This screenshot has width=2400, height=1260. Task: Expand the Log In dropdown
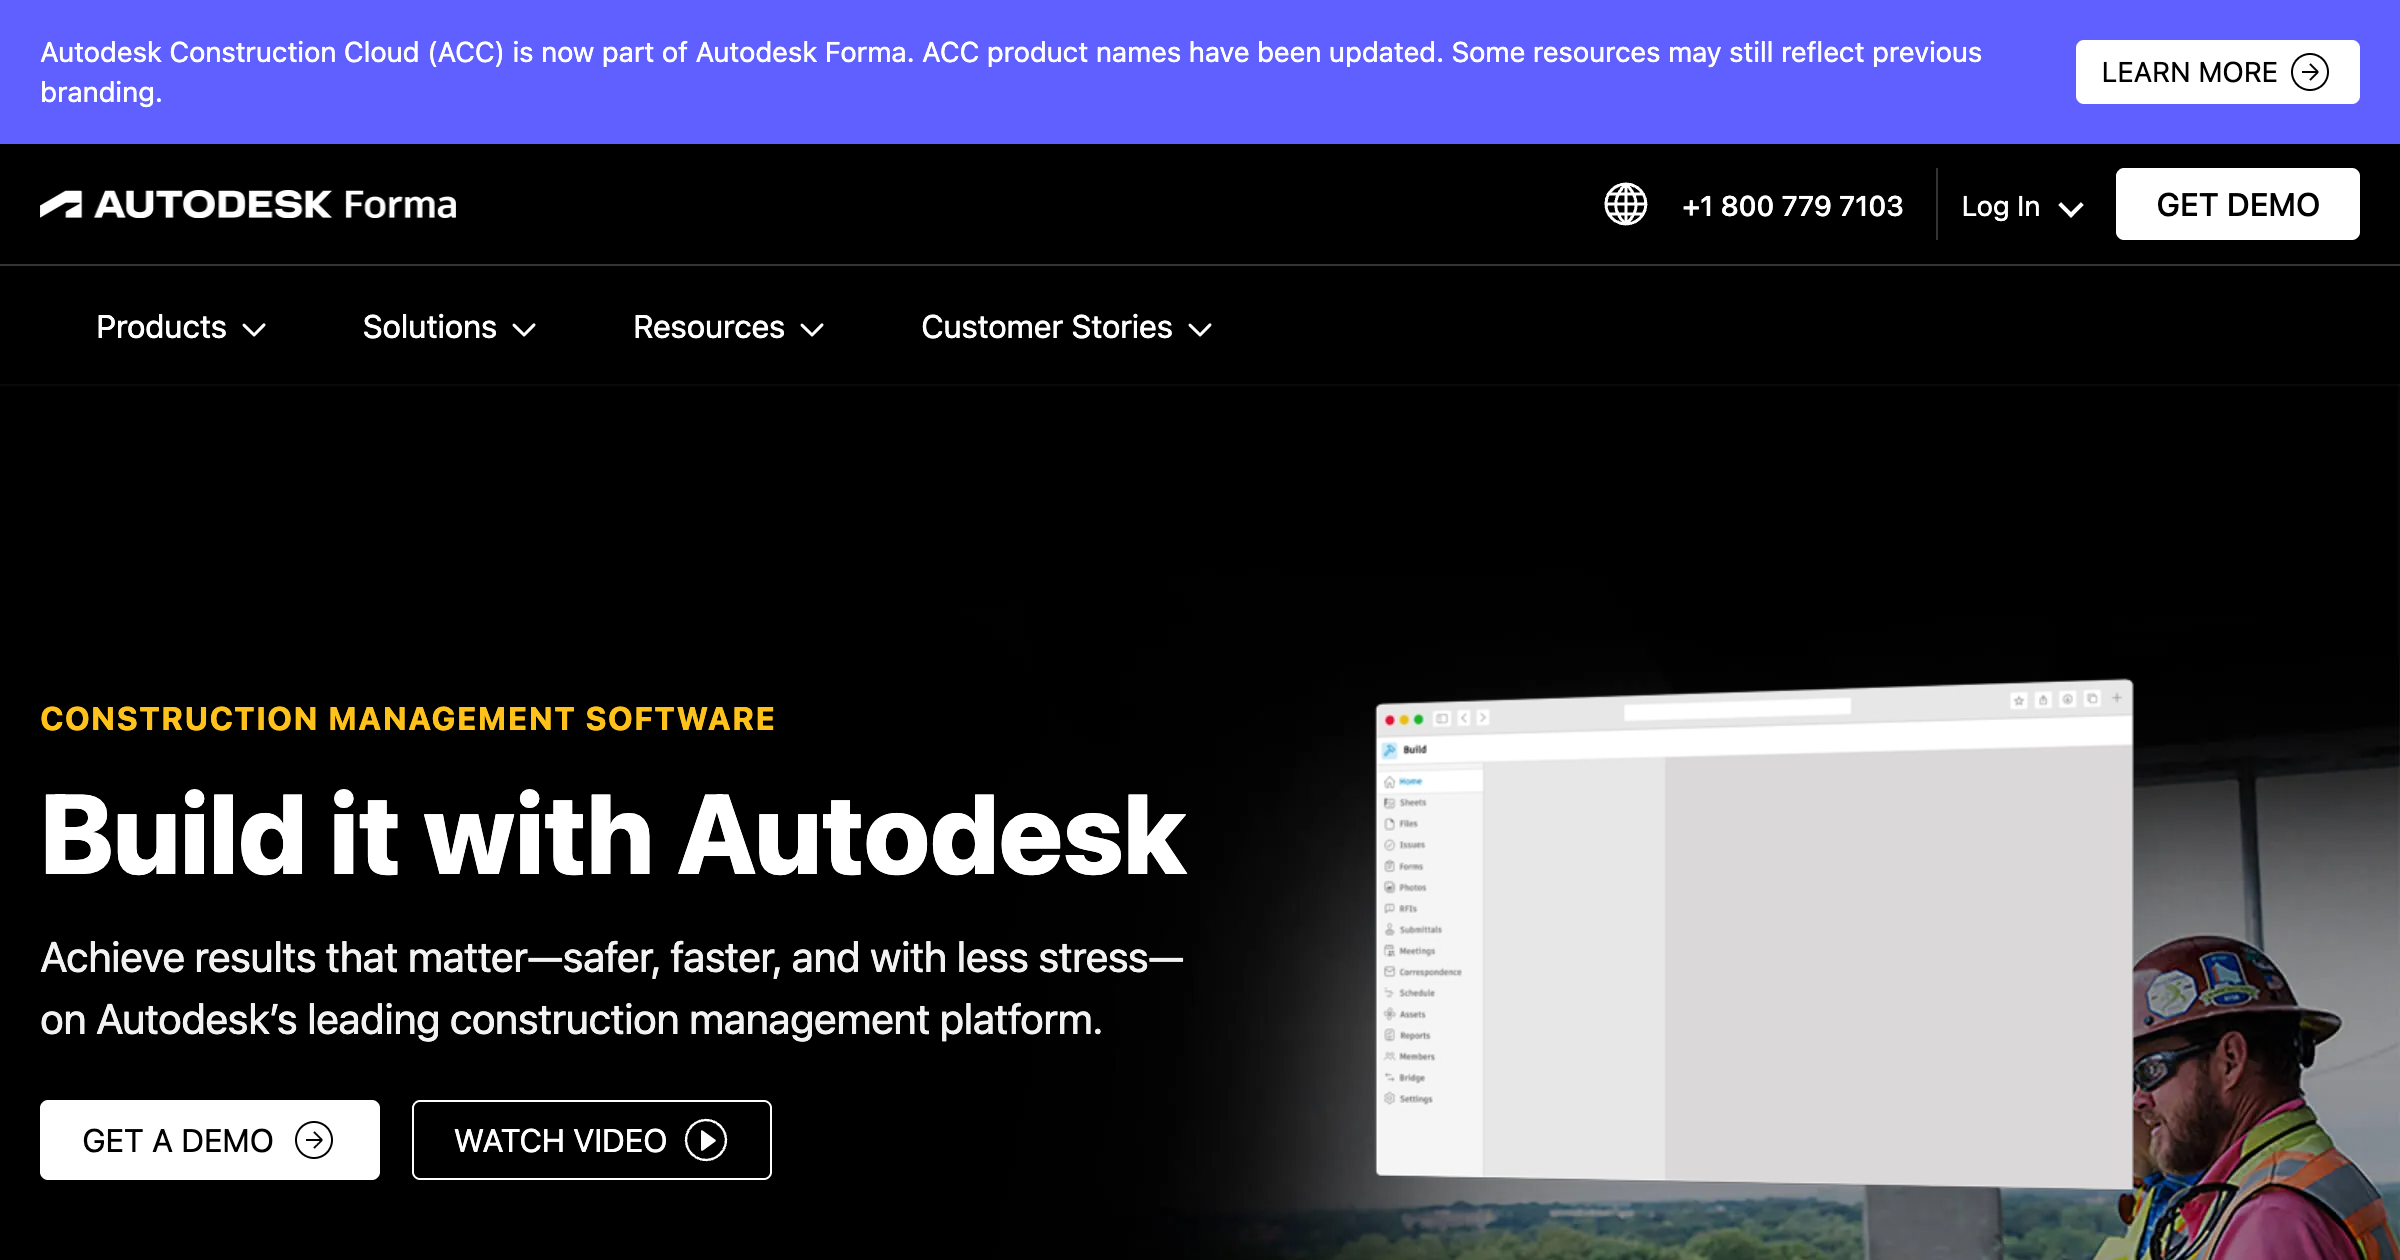pos(2022,206)
